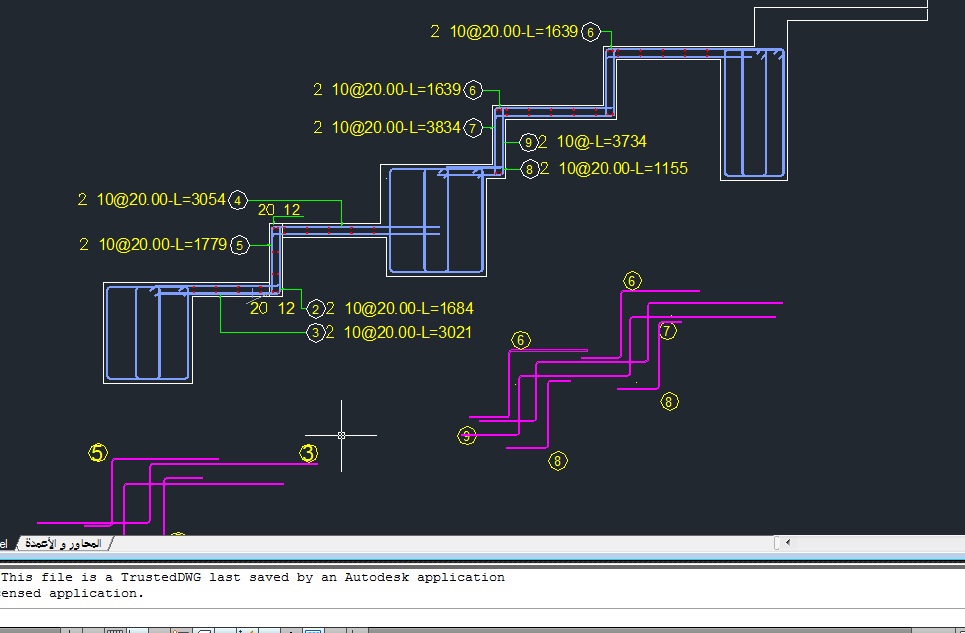Pick bar mark 9 beside L=3734
Image resolution: width=965 pixels, height=633 pixels.
(529, 143)
